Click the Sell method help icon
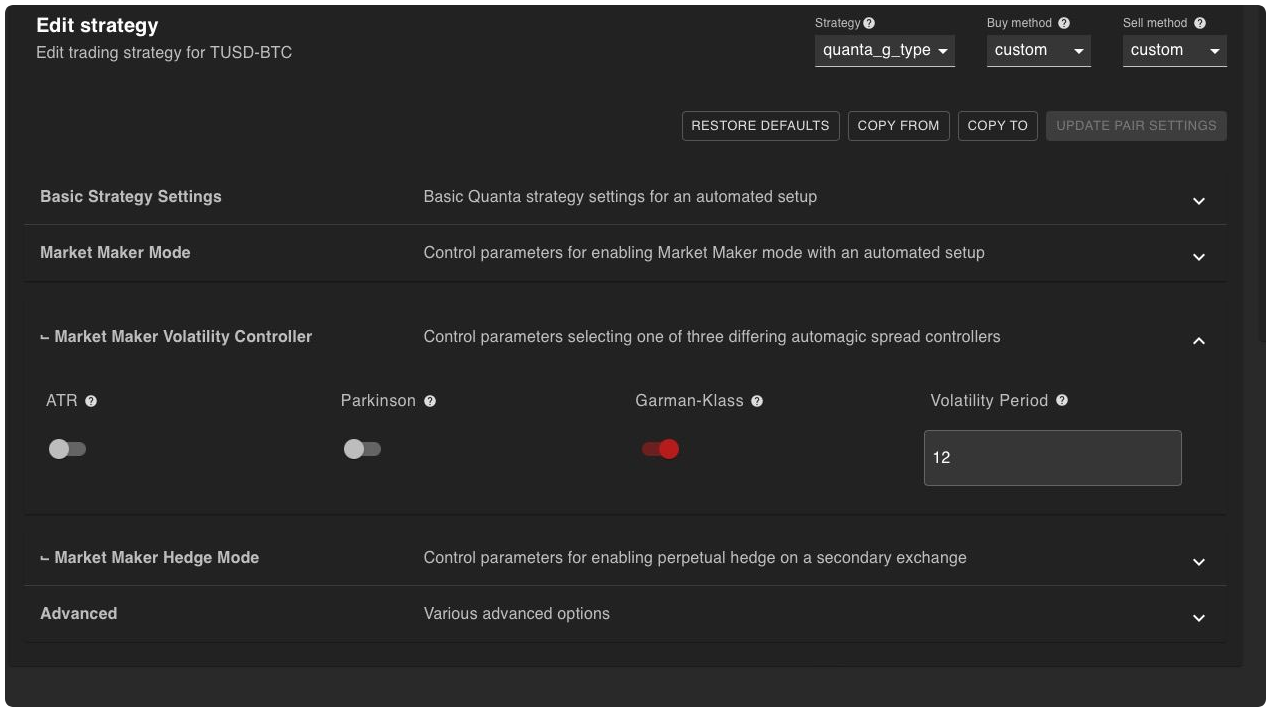 (1200, 23)
